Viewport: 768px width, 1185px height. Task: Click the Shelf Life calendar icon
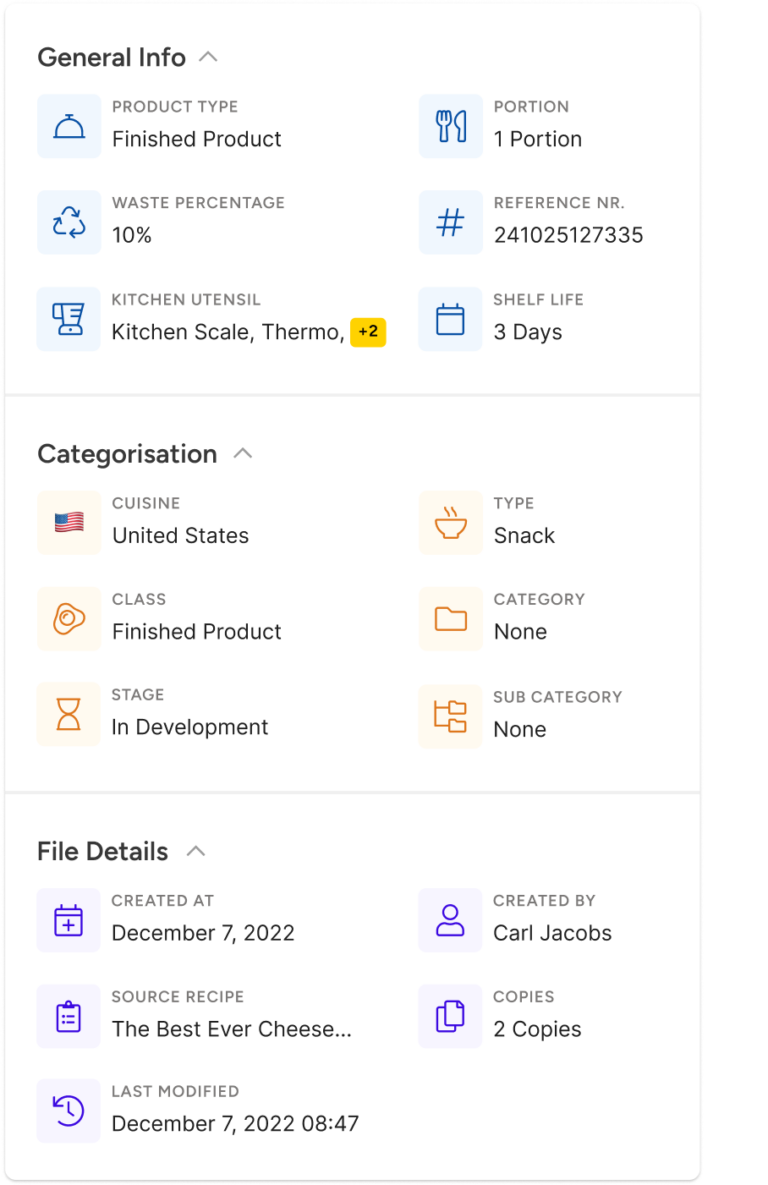[451, 318]
